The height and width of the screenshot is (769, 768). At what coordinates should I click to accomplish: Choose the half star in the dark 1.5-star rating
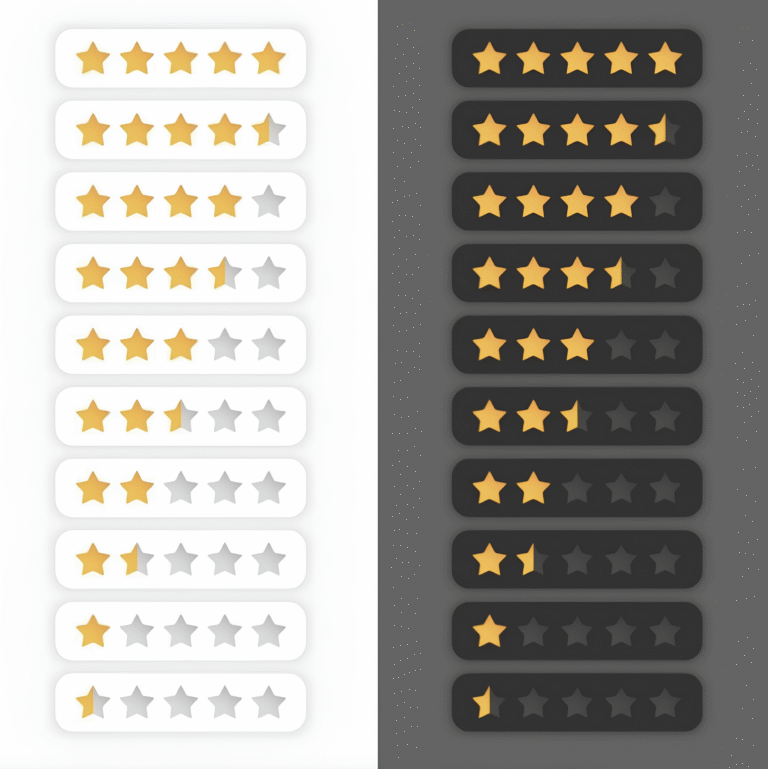click(532, 559)
